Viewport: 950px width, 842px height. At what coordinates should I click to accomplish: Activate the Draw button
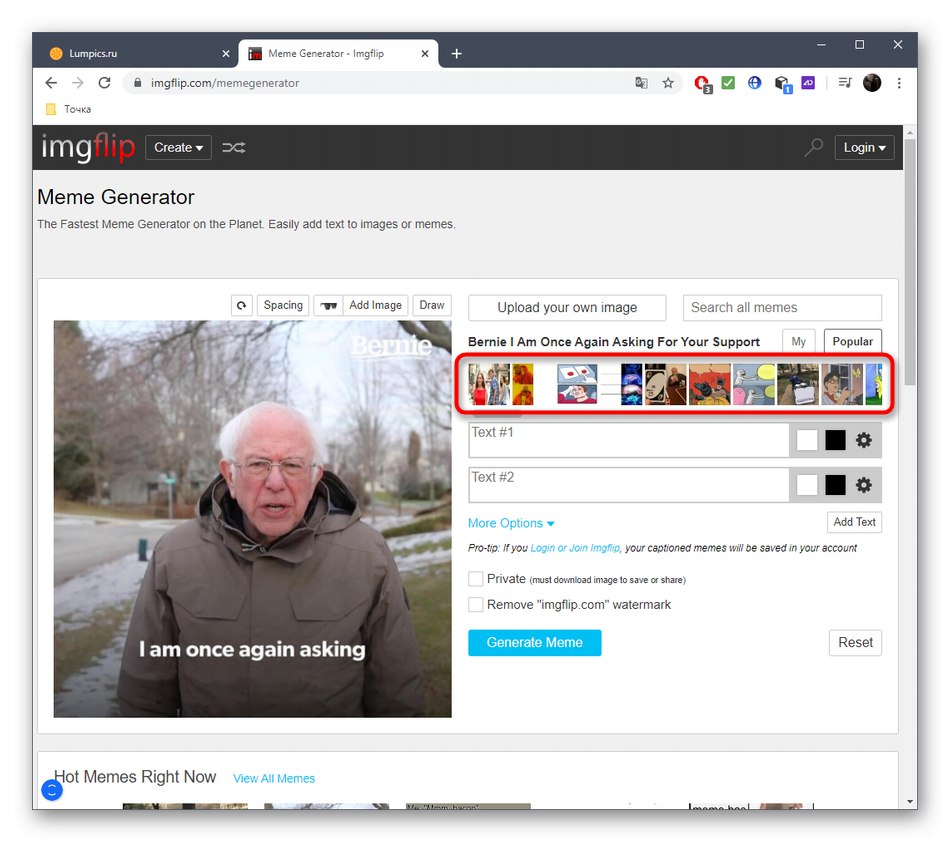pos(432,305)
